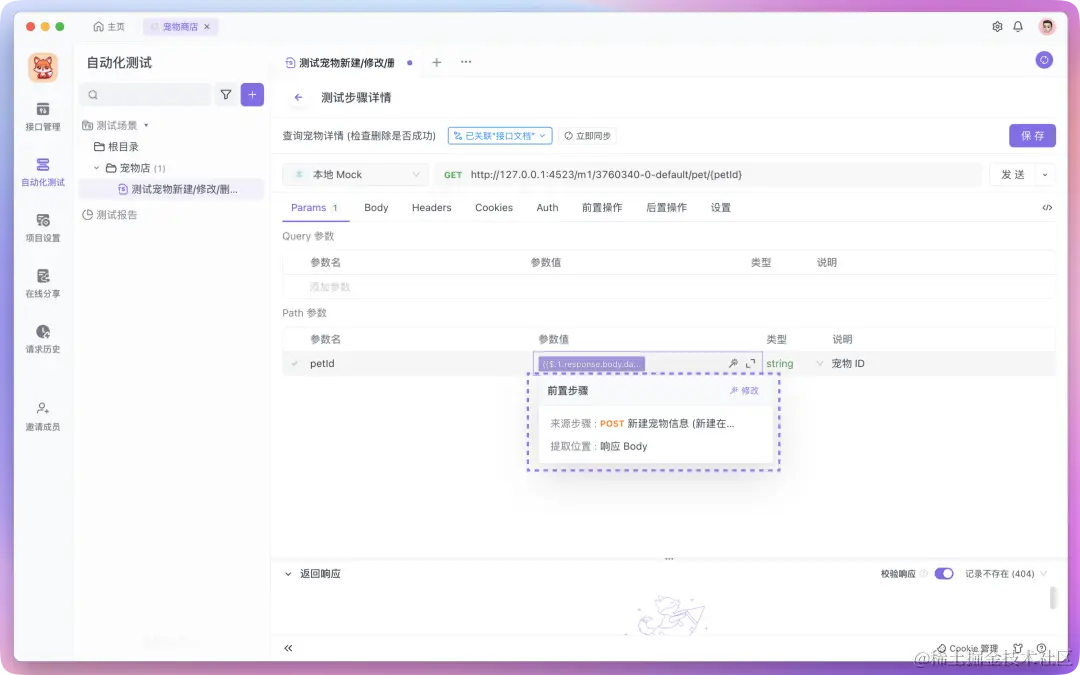Open code view via the </> icon
The height and width of the screenshot is (675, 1080).
pyautogui.click(x=1047, y=207)
